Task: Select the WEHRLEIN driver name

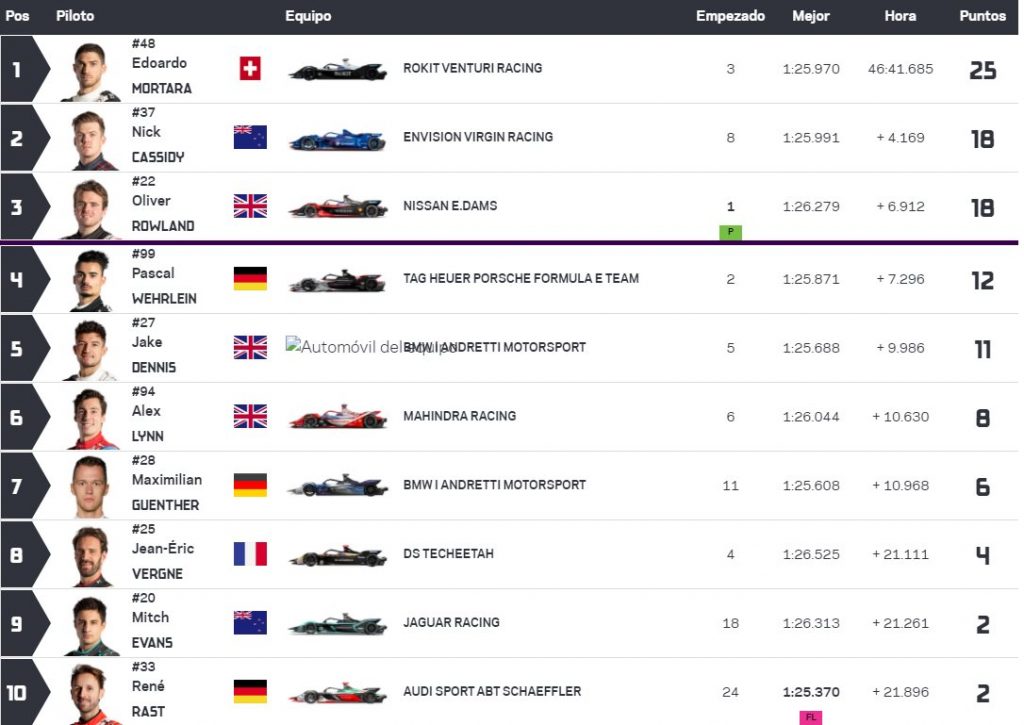Action: (x=164, y=298)
